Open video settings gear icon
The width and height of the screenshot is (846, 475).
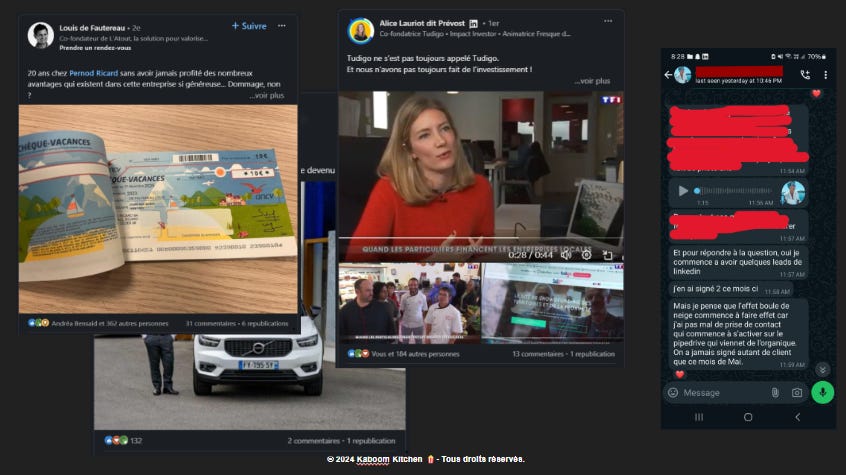[586, 255]
